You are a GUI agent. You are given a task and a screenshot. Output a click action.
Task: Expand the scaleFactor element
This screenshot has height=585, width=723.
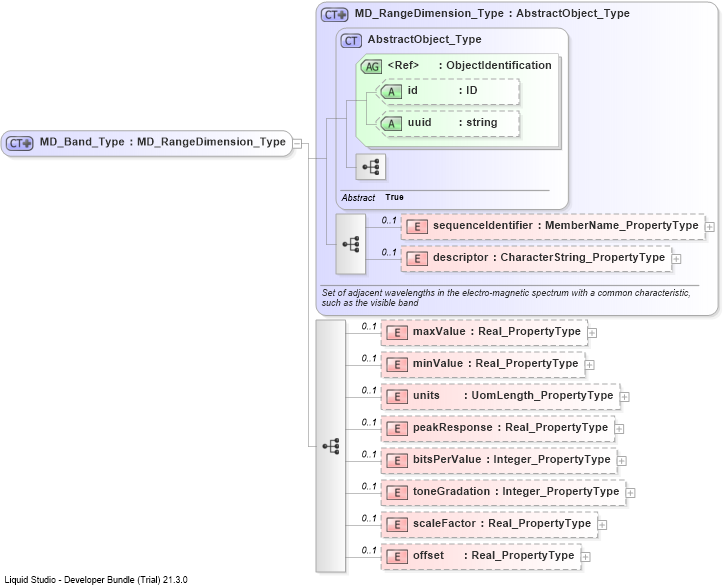point(602,525)
